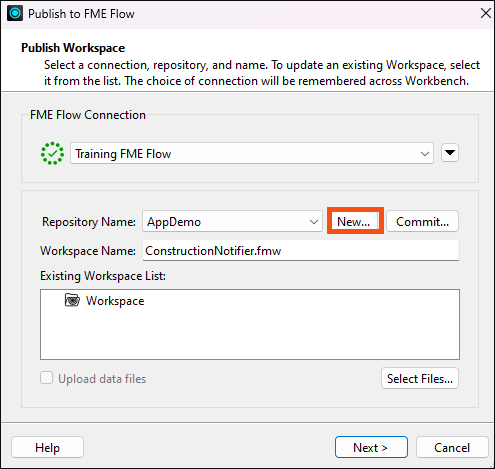Create a repository with the New... button
Viewport: 495px width, 469px height.
[355, 221]
